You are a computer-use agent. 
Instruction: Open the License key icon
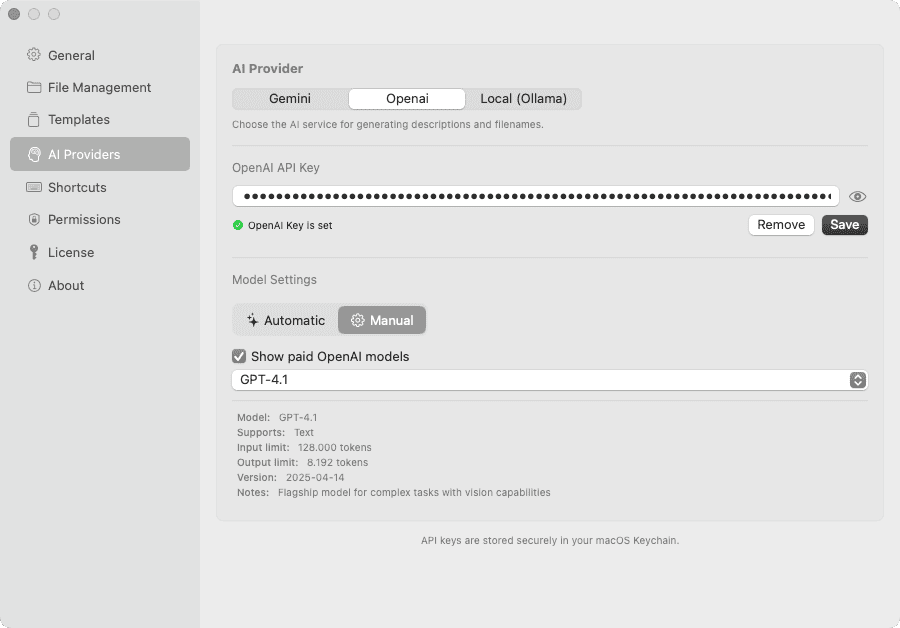[34, 252]
